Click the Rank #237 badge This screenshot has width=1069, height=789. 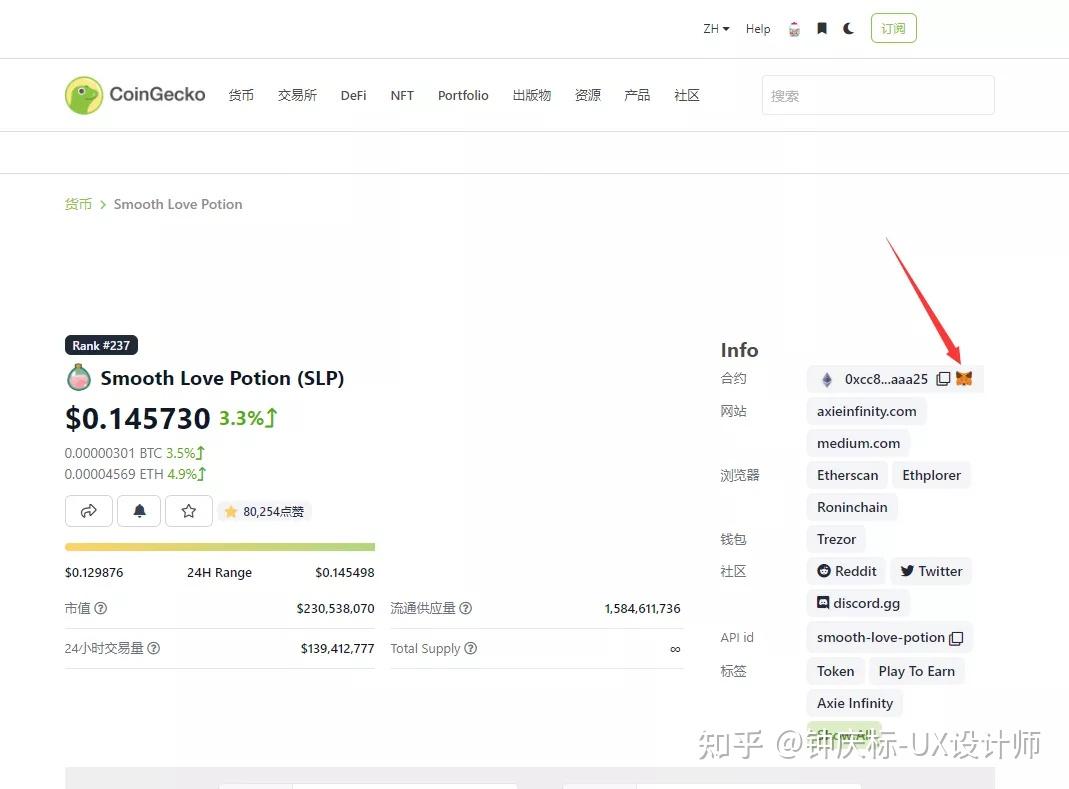click(101, 346)
